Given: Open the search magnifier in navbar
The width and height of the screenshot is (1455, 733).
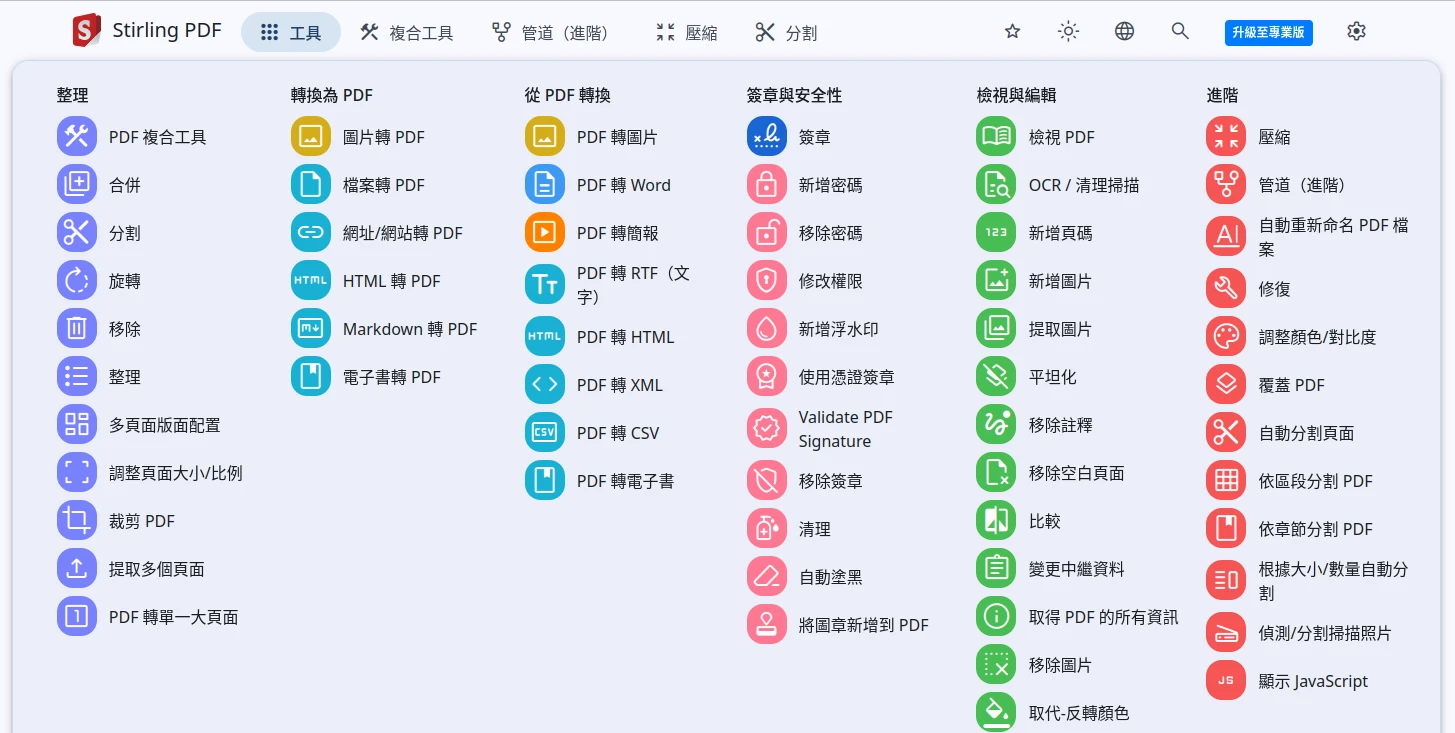Looking at the screenshot, I should 1181,32.
